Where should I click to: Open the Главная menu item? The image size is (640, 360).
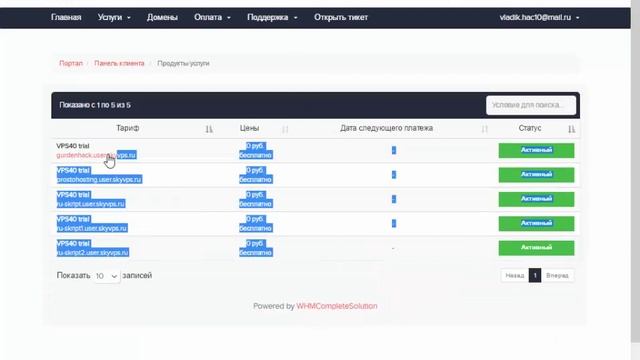[x=66, y=18]
